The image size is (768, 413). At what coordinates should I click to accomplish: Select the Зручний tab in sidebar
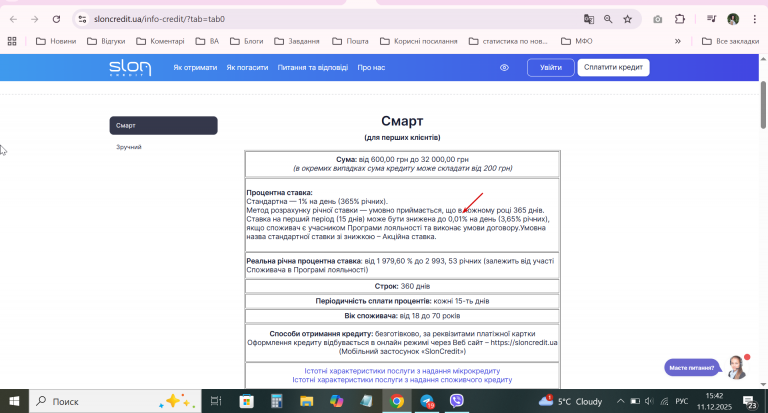pos(129,147)
